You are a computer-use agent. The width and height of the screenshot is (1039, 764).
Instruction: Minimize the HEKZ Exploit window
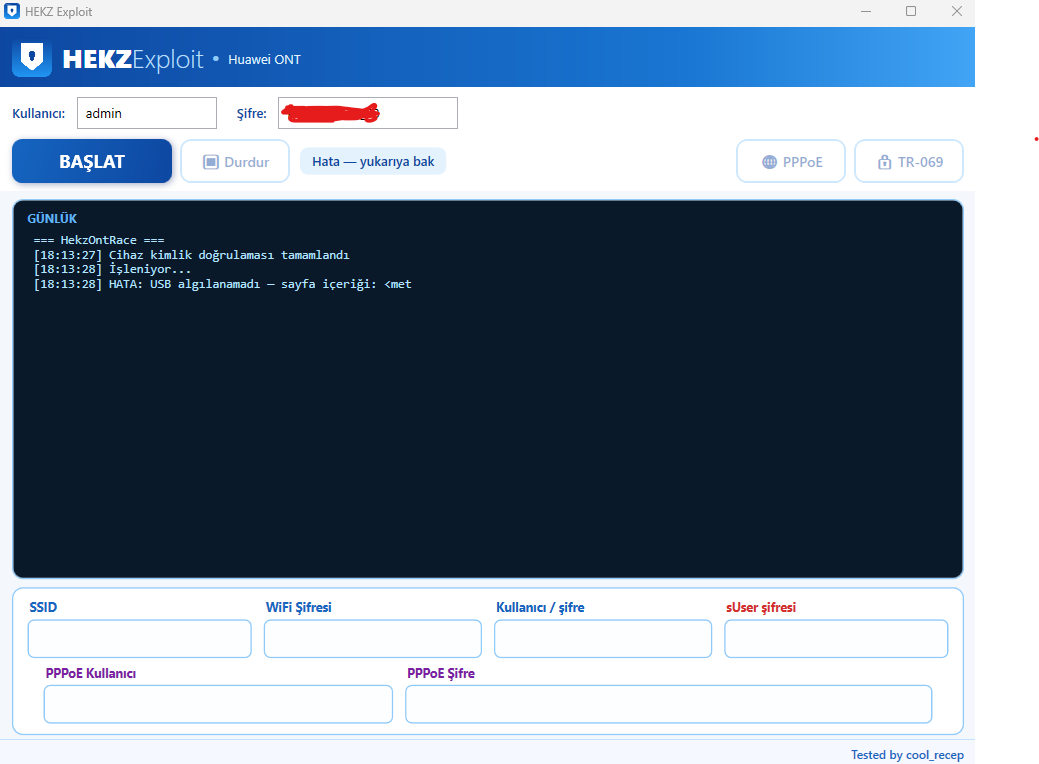tap(866, 11)
